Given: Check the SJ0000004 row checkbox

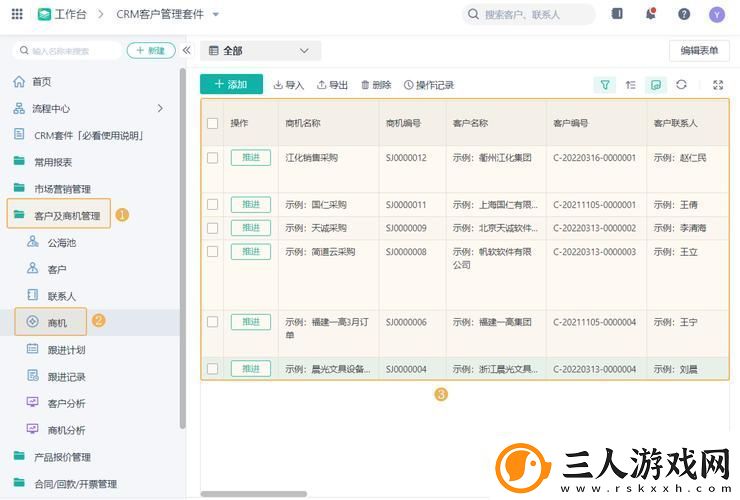Looking at the screenshot, I should 212,369.
